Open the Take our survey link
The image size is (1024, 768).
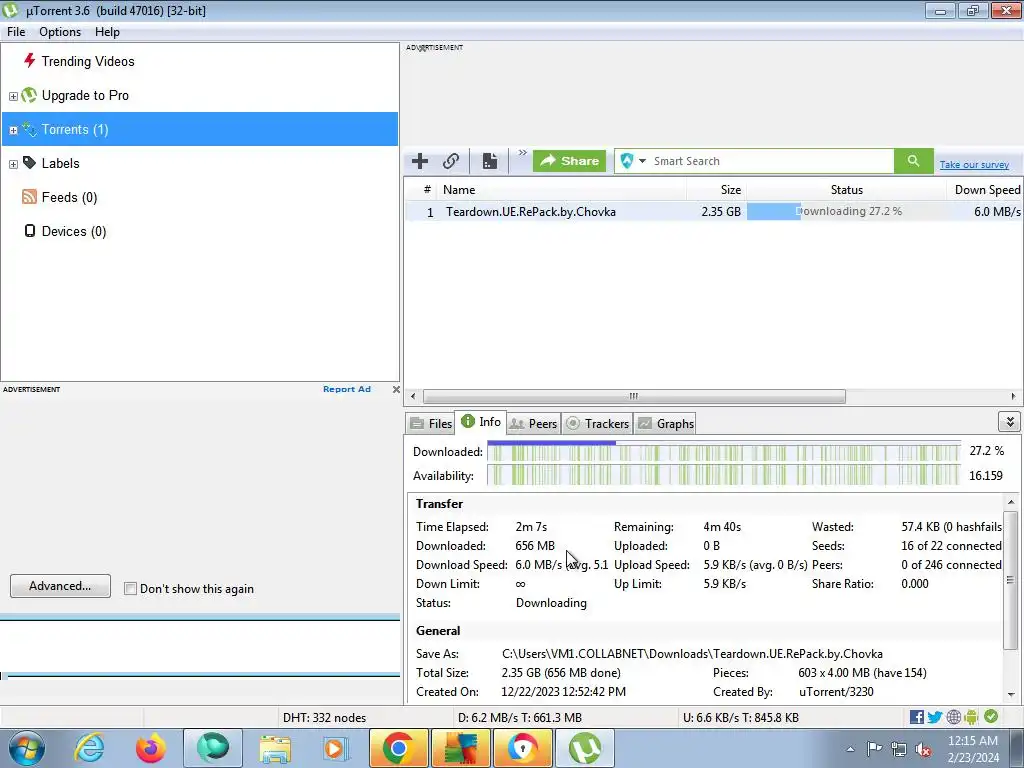(974, 165)
